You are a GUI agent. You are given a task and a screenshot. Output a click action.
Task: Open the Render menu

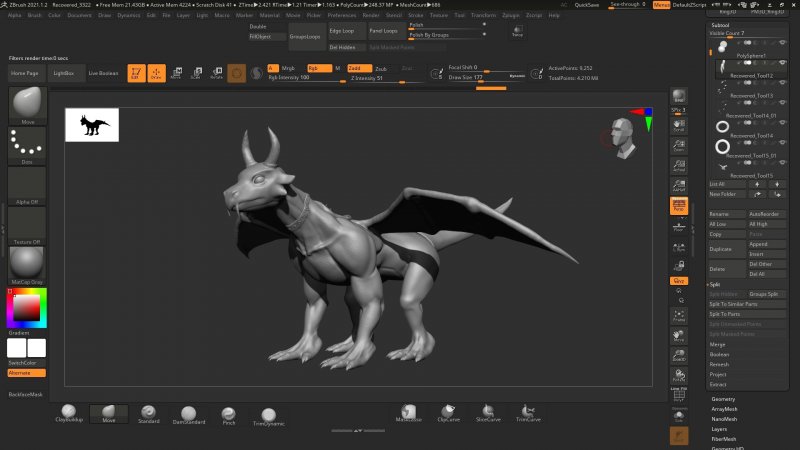tap(371, 15)
